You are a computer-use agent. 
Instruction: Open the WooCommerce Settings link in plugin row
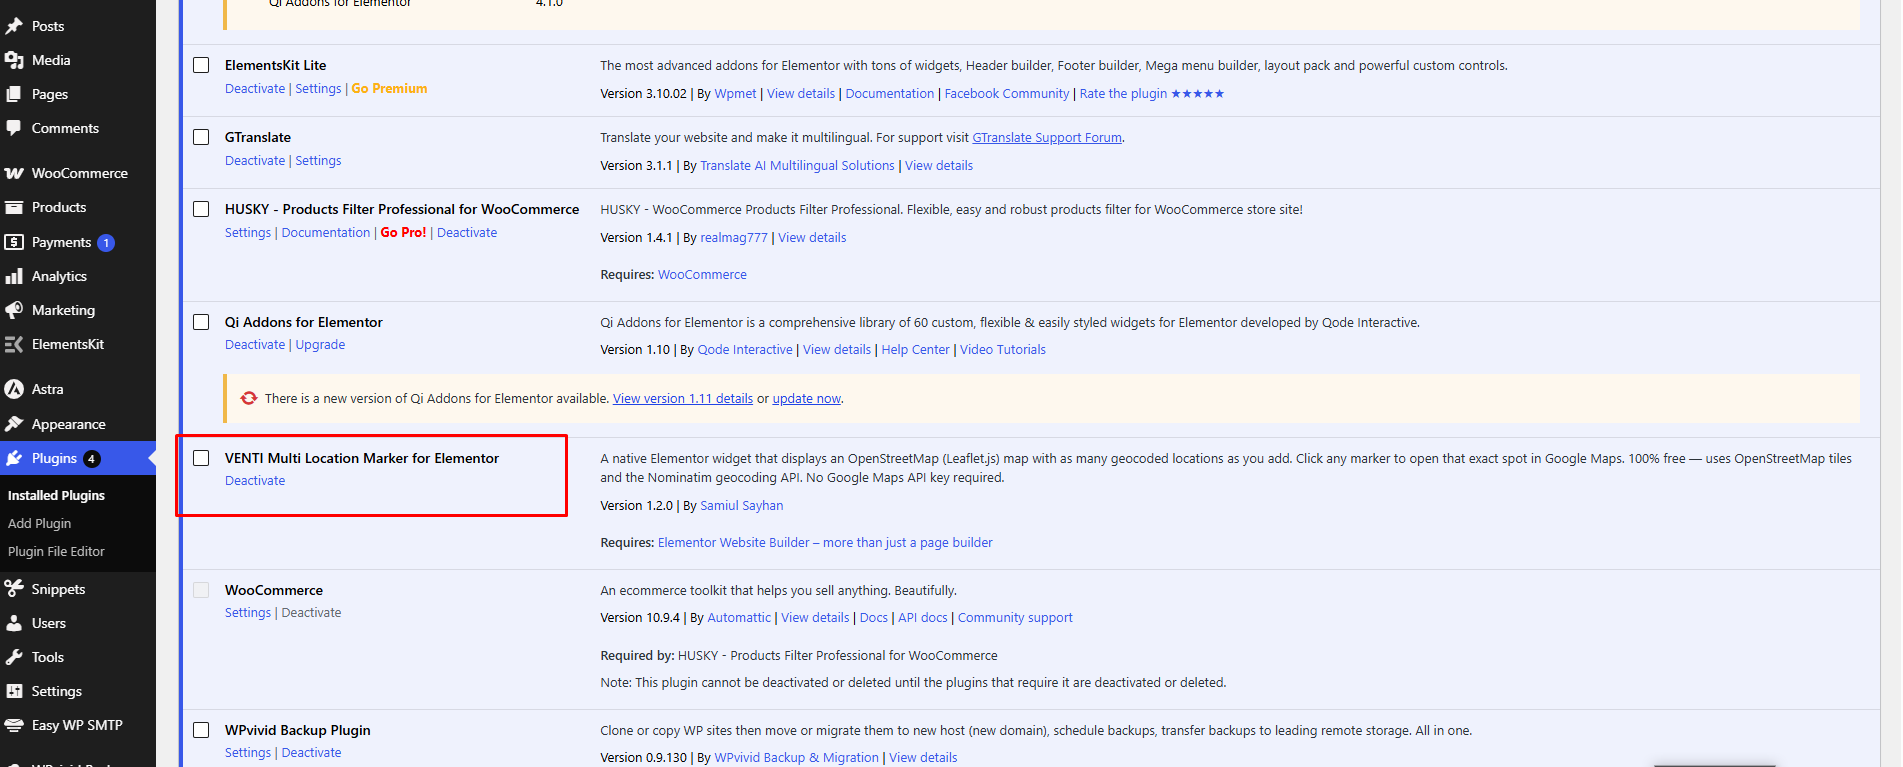point(248,612)
